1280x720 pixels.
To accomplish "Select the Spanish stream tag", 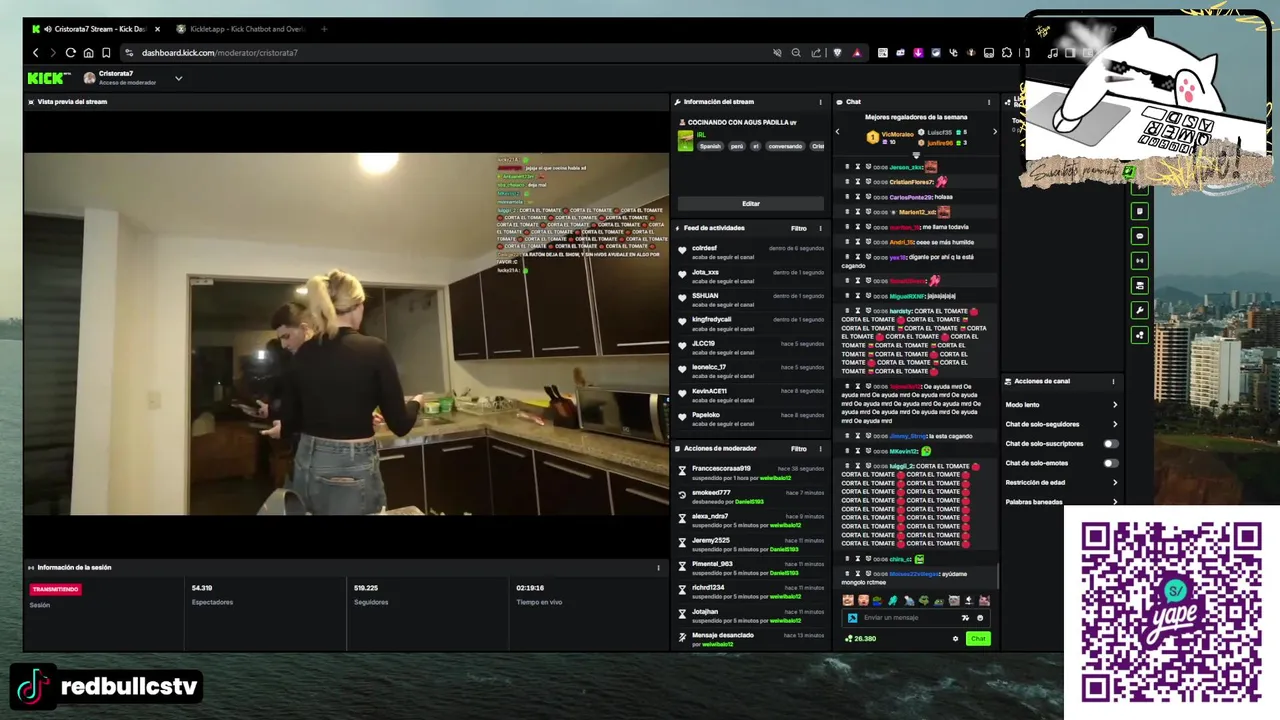I will pos(710,146).
